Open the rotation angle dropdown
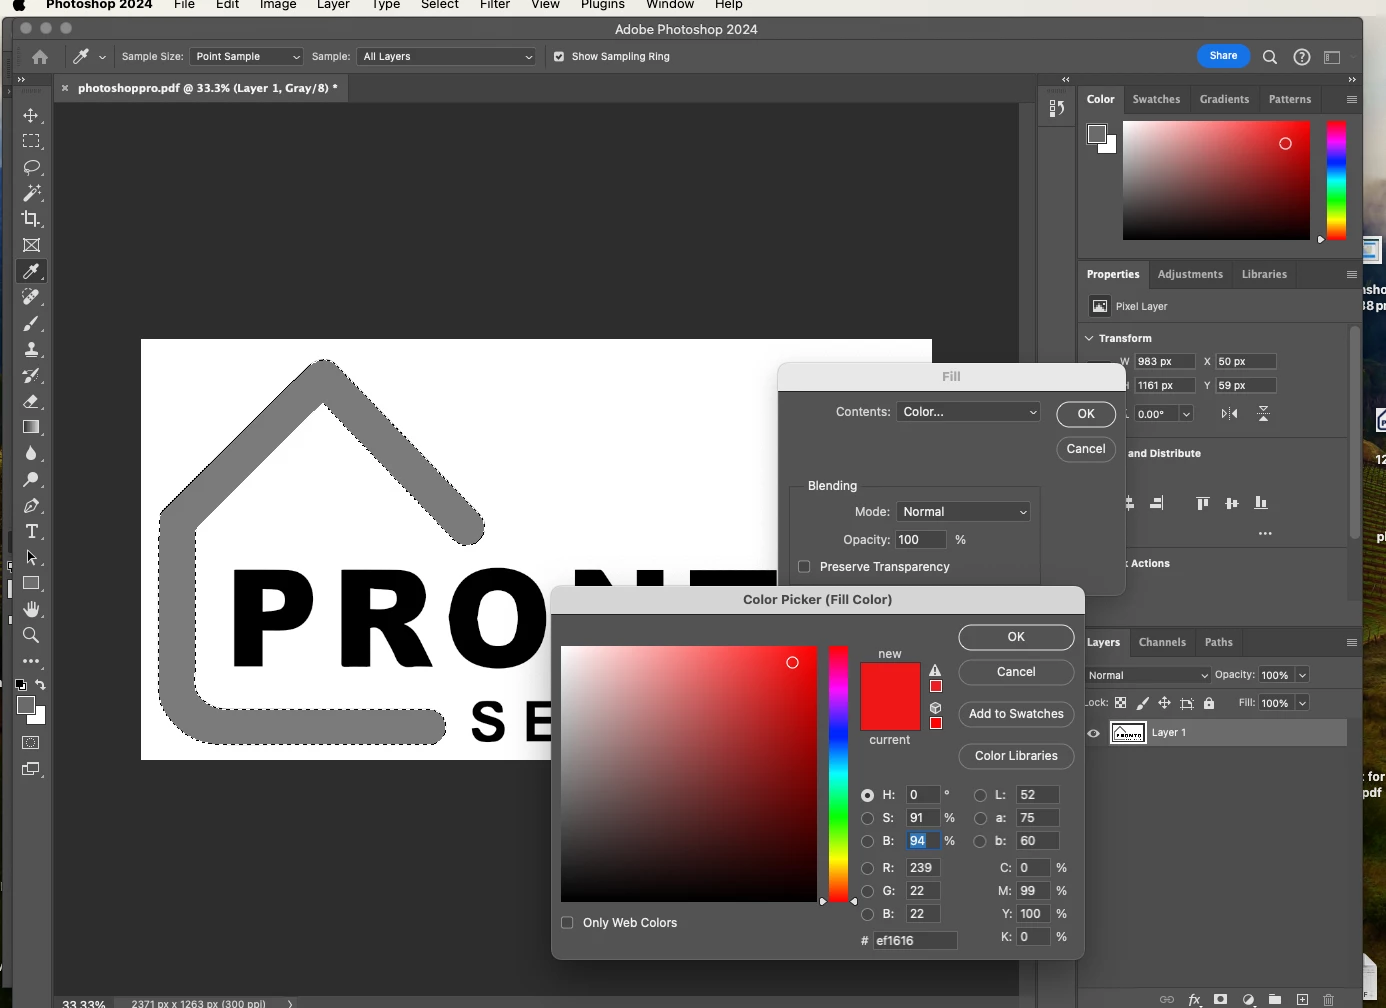Screen dimensions: 1386x1008 pos(1186,414)
